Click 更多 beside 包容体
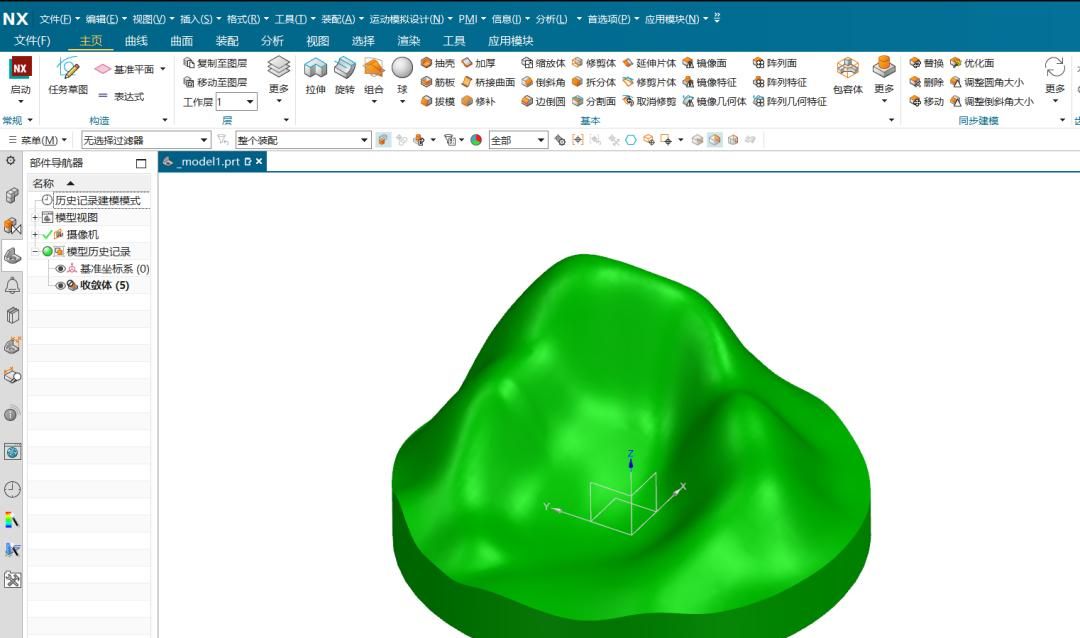The height and width of the screenshot is (638, 1080). tap(884, 79)
